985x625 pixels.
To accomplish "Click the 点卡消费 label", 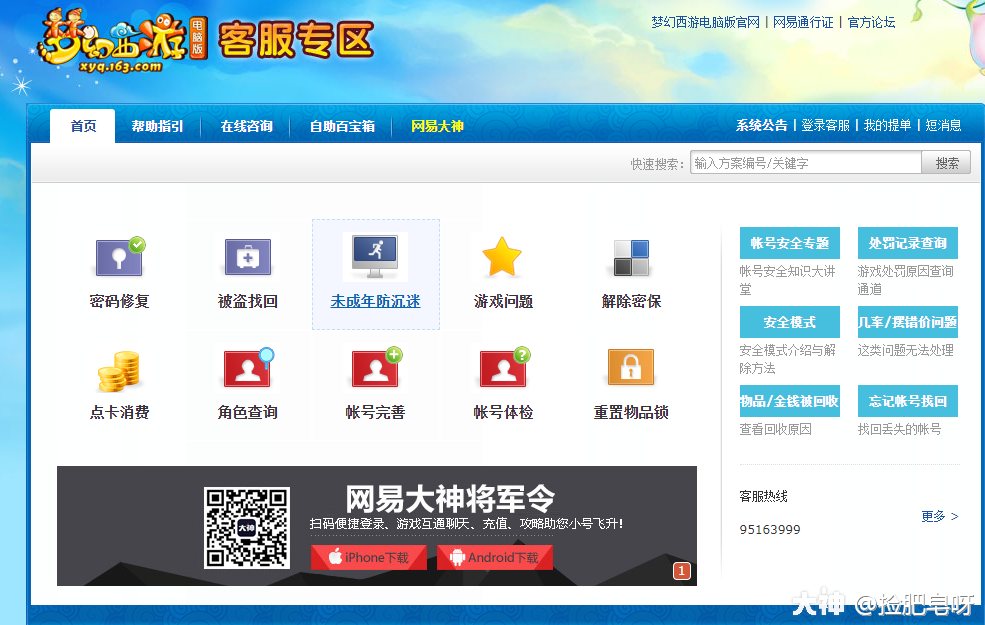I will tap(119, 412).
